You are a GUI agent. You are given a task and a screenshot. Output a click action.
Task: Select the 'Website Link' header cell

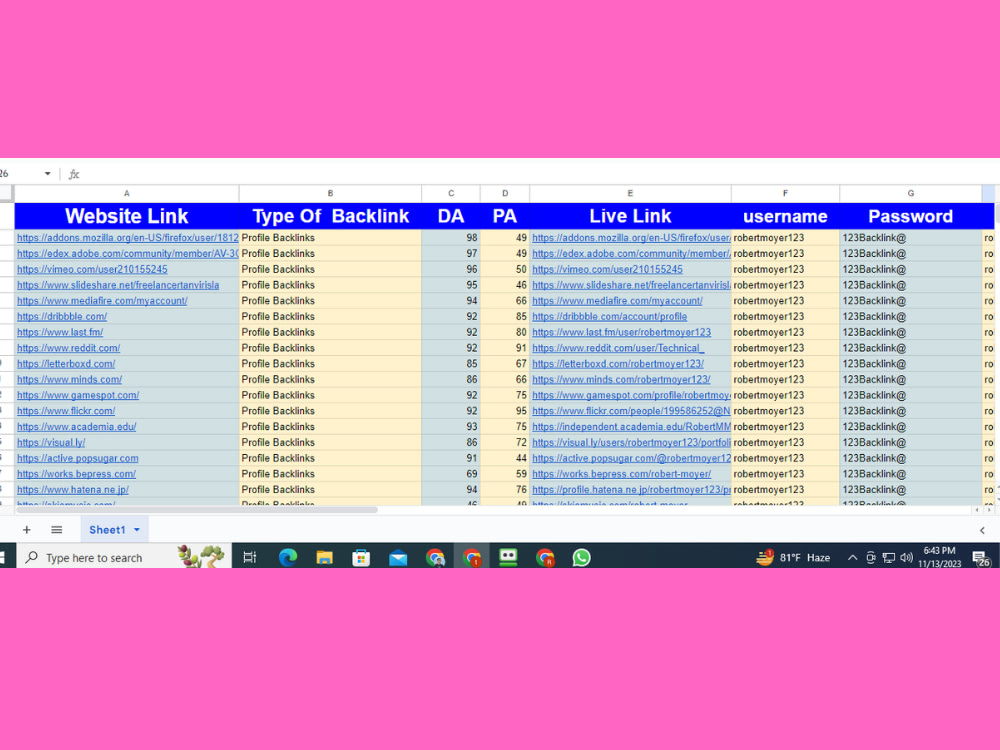(x=126, y=216)
